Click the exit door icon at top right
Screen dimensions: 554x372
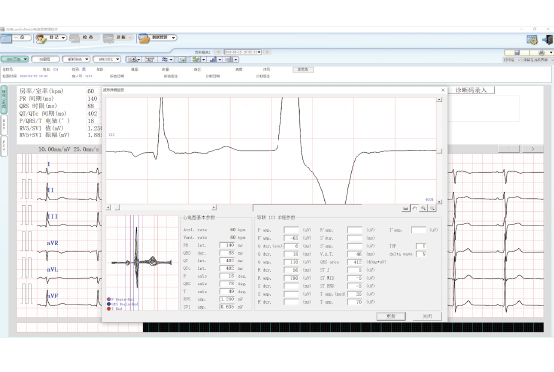tap(548, 40)
